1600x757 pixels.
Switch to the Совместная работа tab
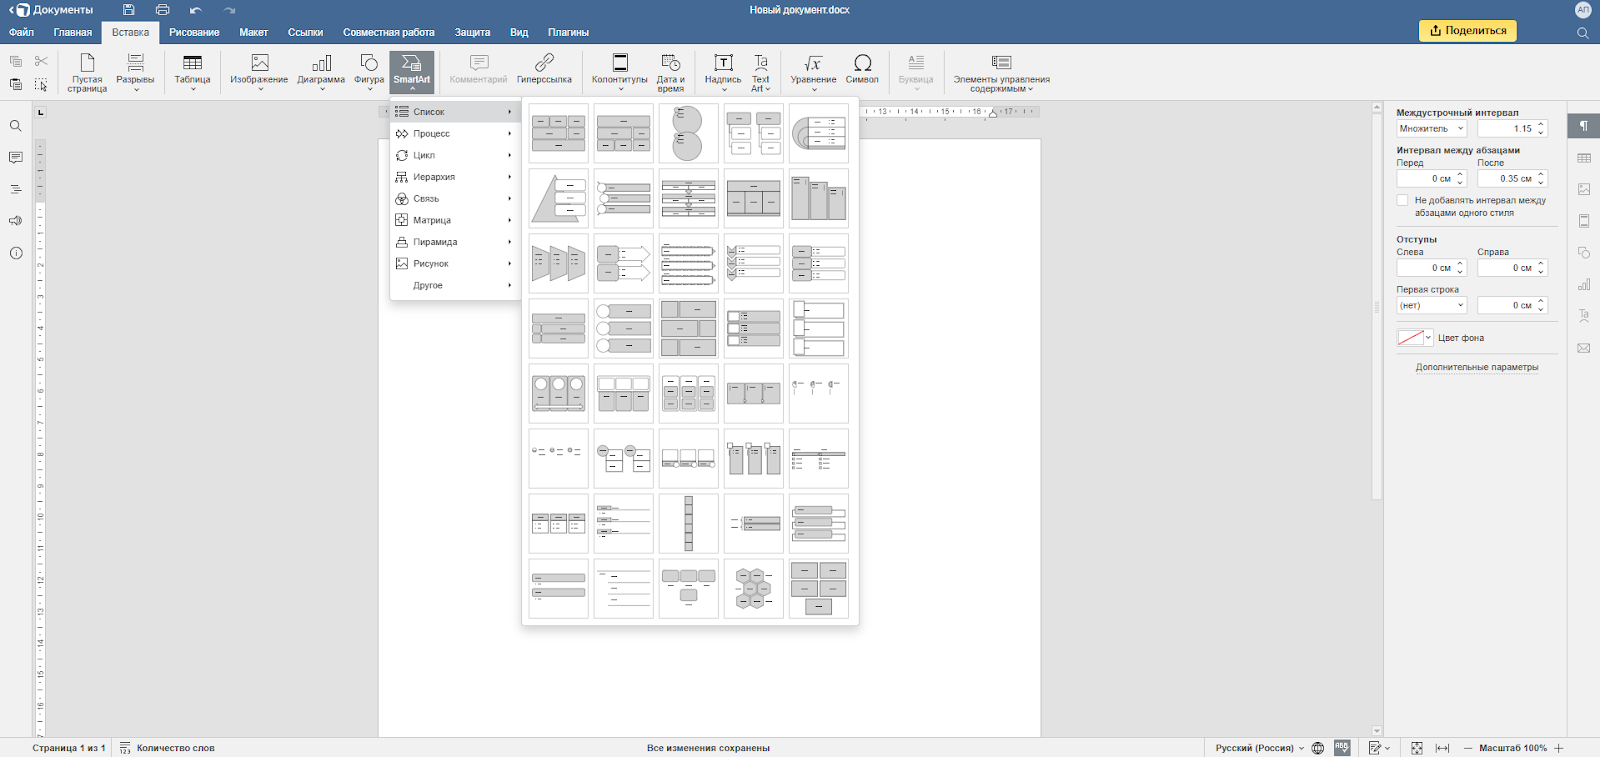(x=389, y=32)
